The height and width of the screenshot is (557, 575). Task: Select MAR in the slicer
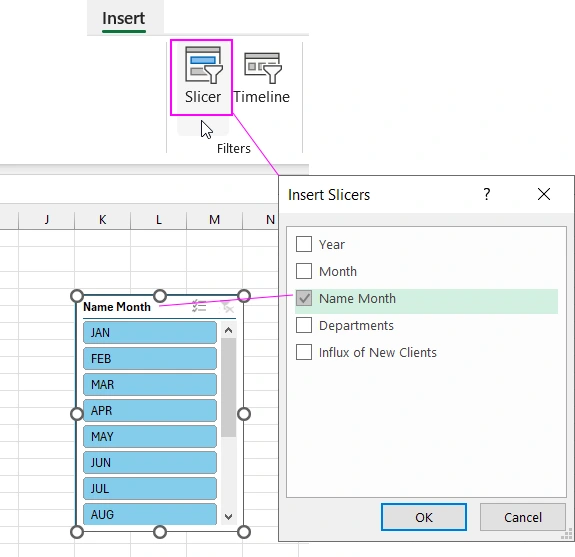(x=150, y=385)
